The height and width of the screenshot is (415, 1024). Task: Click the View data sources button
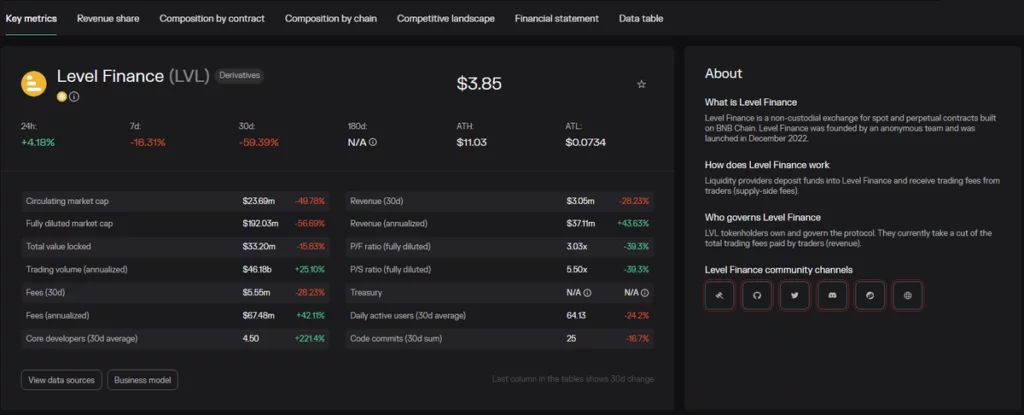(61, 380)
